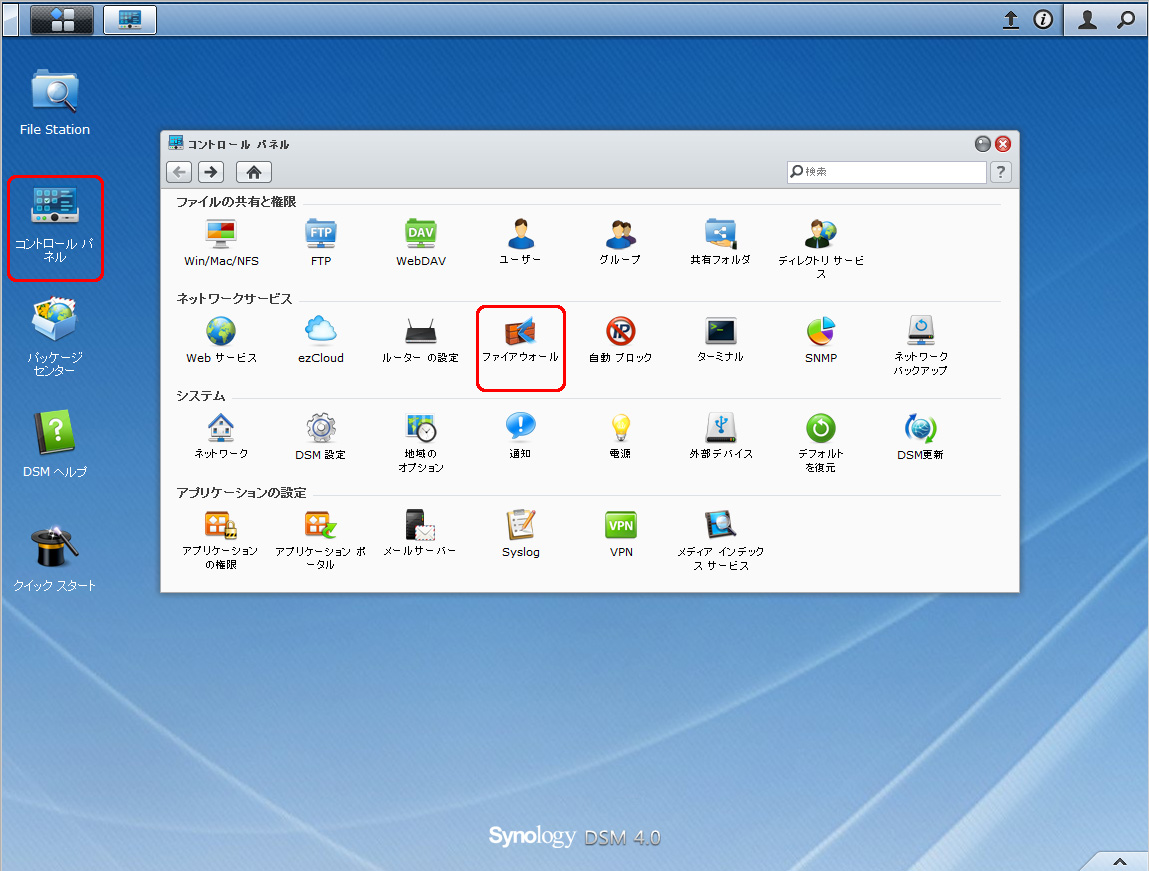Open the Syslog icon
The height and width of the screenshot is (871, 1149).
point(521,527)
